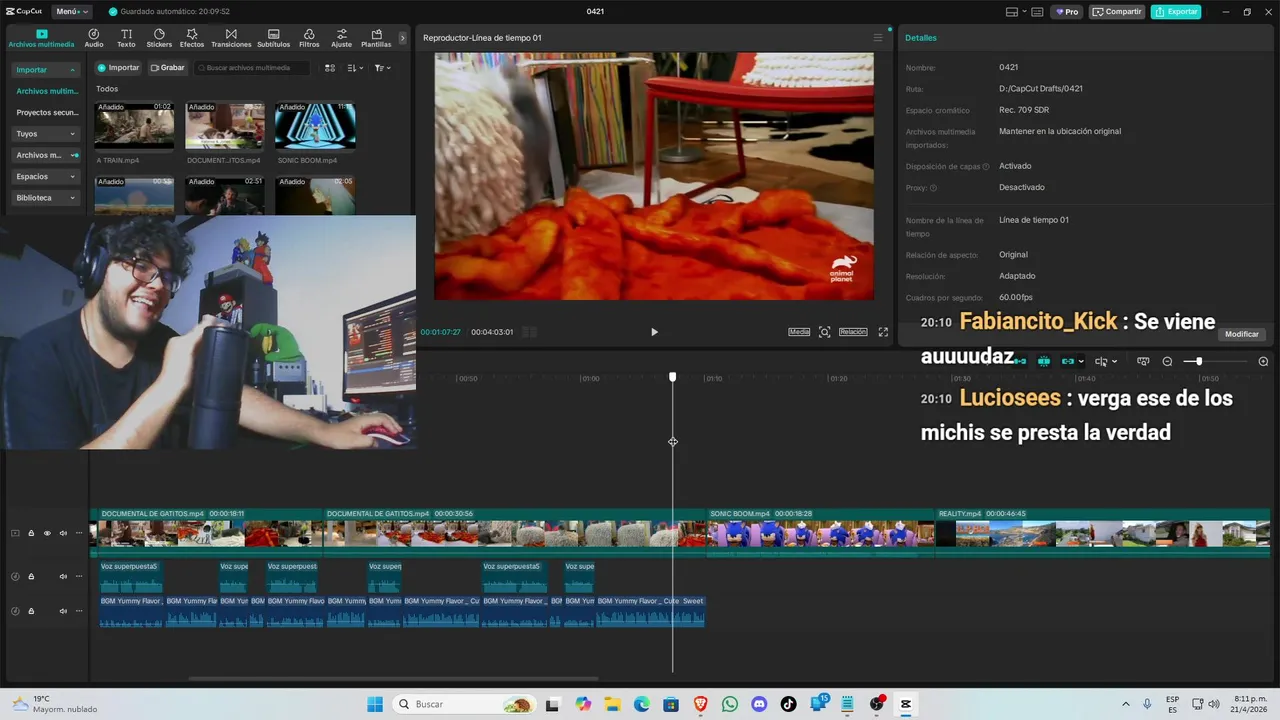This screenshot has width=1280, height=720.
Task: Zoom out the timeline
Action: pyautogui.click(x=1167, y=361)
